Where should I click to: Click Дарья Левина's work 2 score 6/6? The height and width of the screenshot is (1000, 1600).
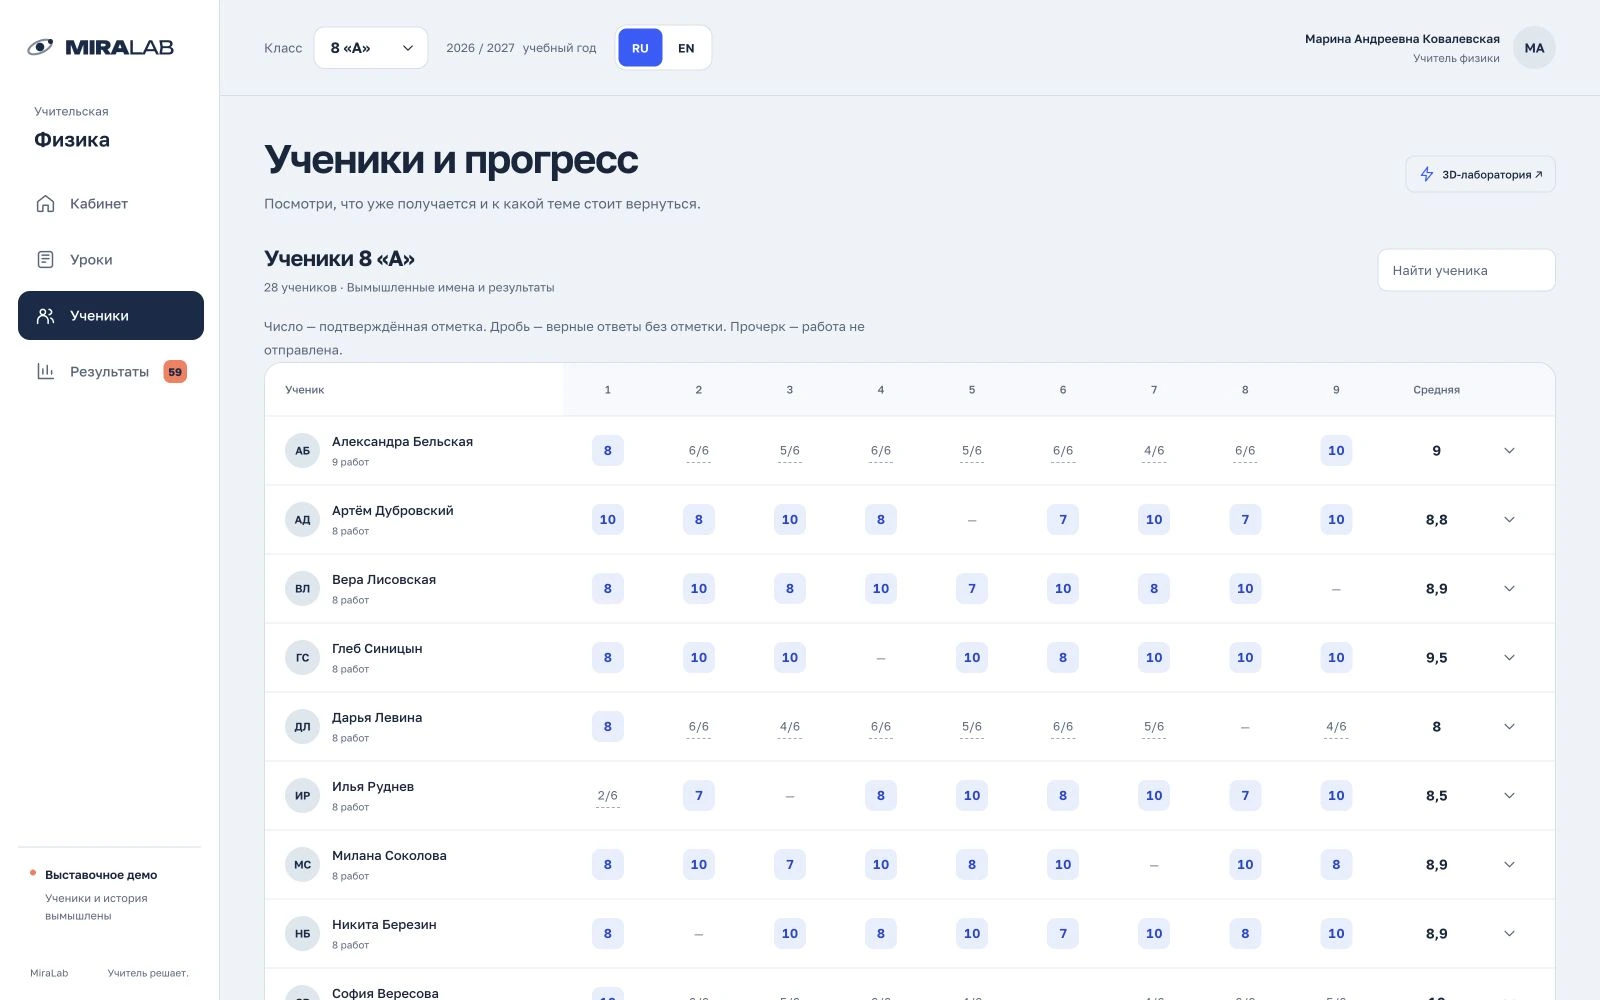[x=698, y=727]
